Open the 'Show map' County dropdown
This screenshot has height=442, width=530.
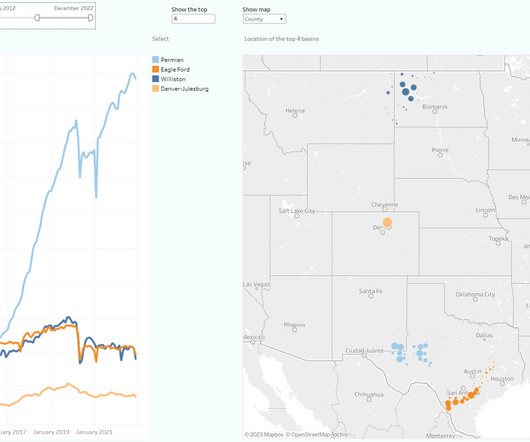click(264, 19)
